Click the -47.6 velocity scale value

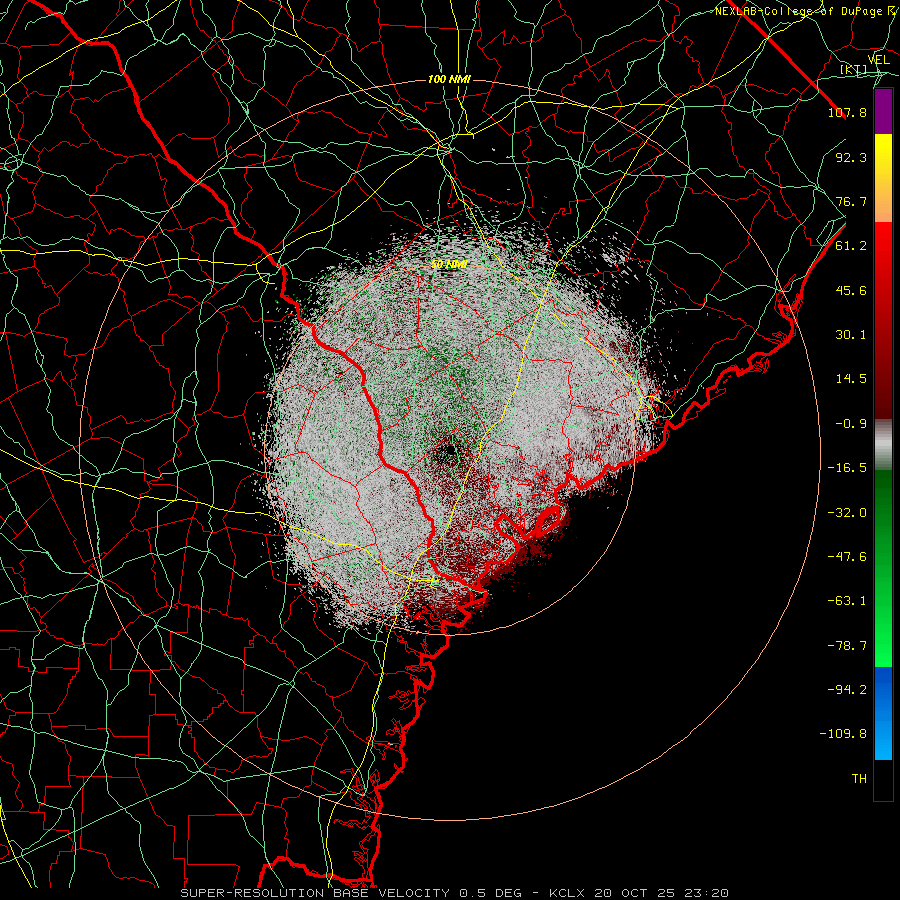[847, 557]
